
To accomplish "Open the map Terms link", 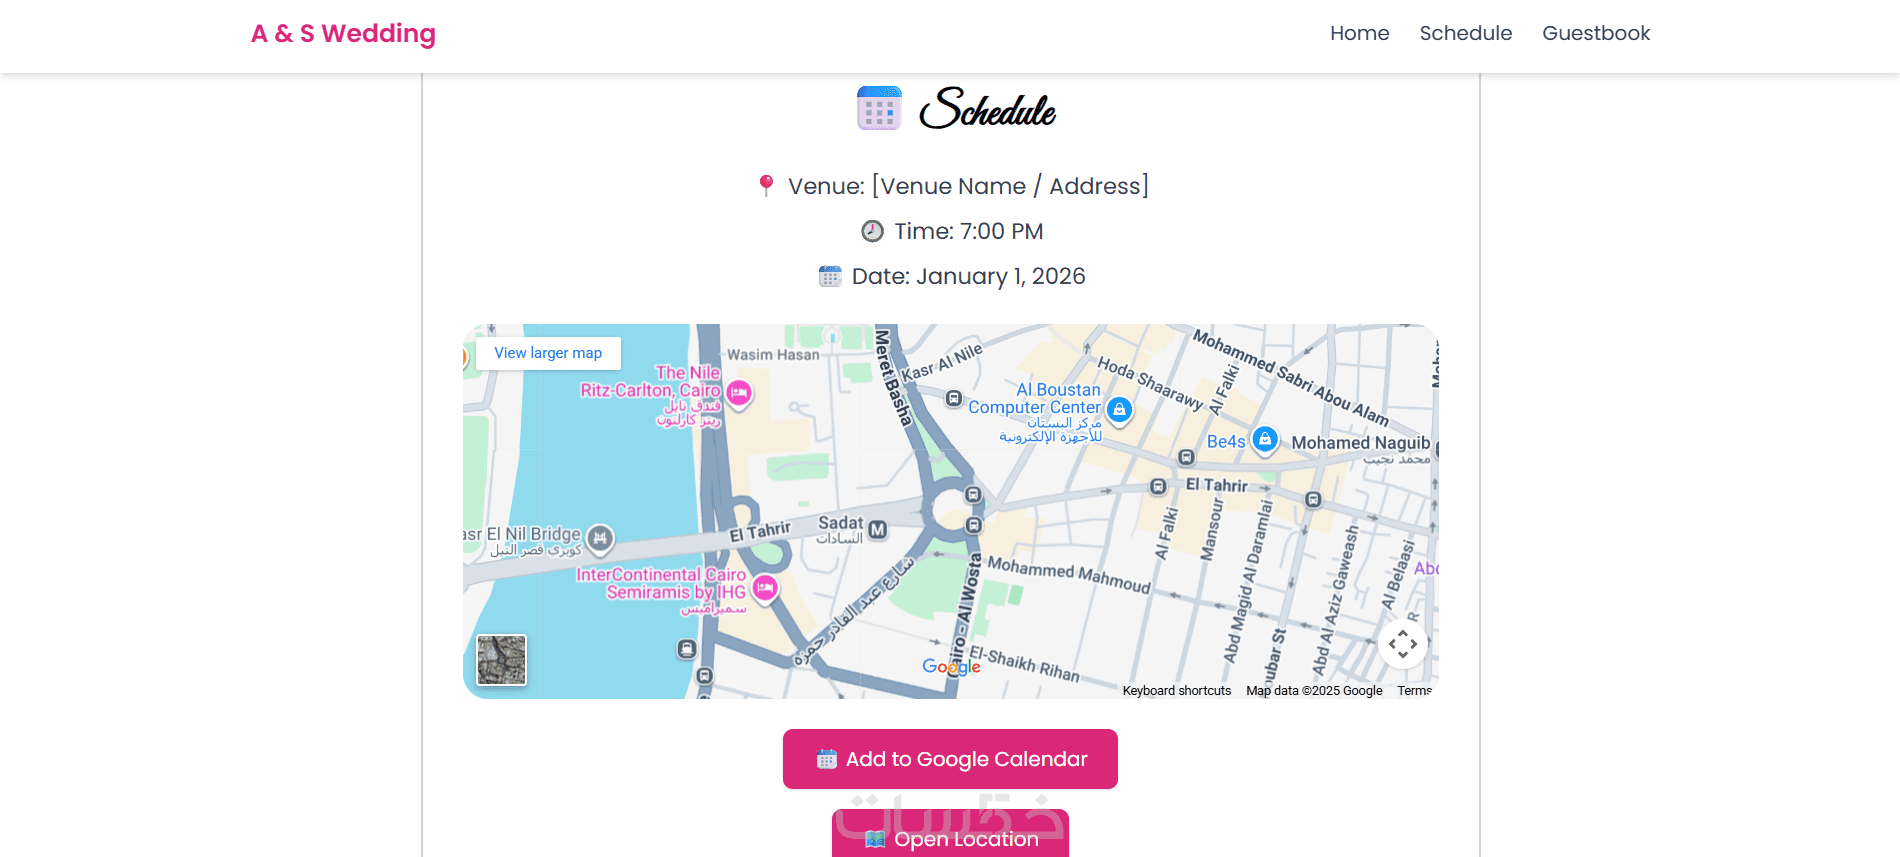I will 1414,691.
